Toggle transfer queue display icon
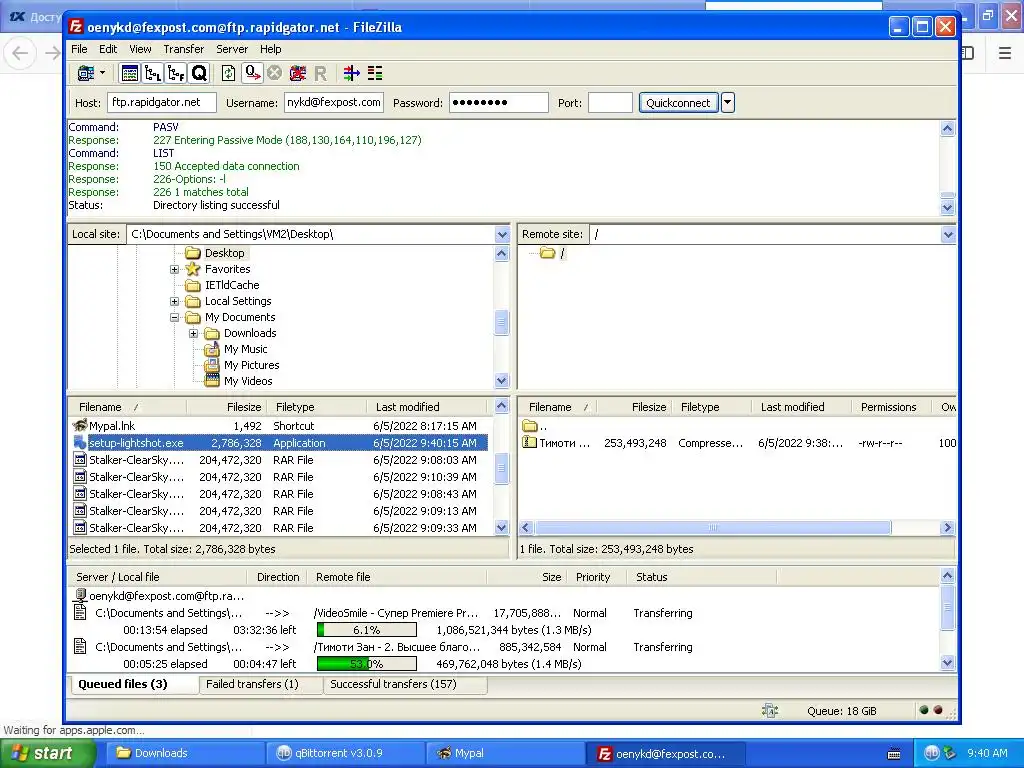Viewport: 1024px width, 768px height. [199, 73]
